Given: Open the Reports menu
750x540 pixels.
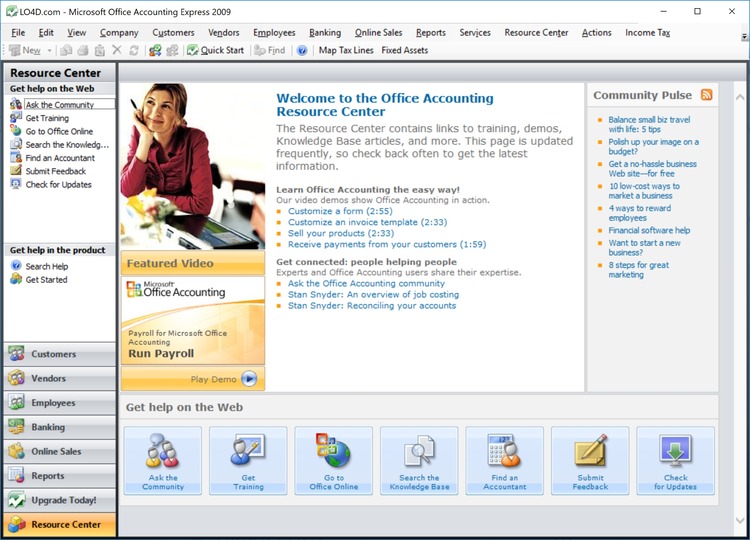Looking at the screenshot, I should [430, 33].
